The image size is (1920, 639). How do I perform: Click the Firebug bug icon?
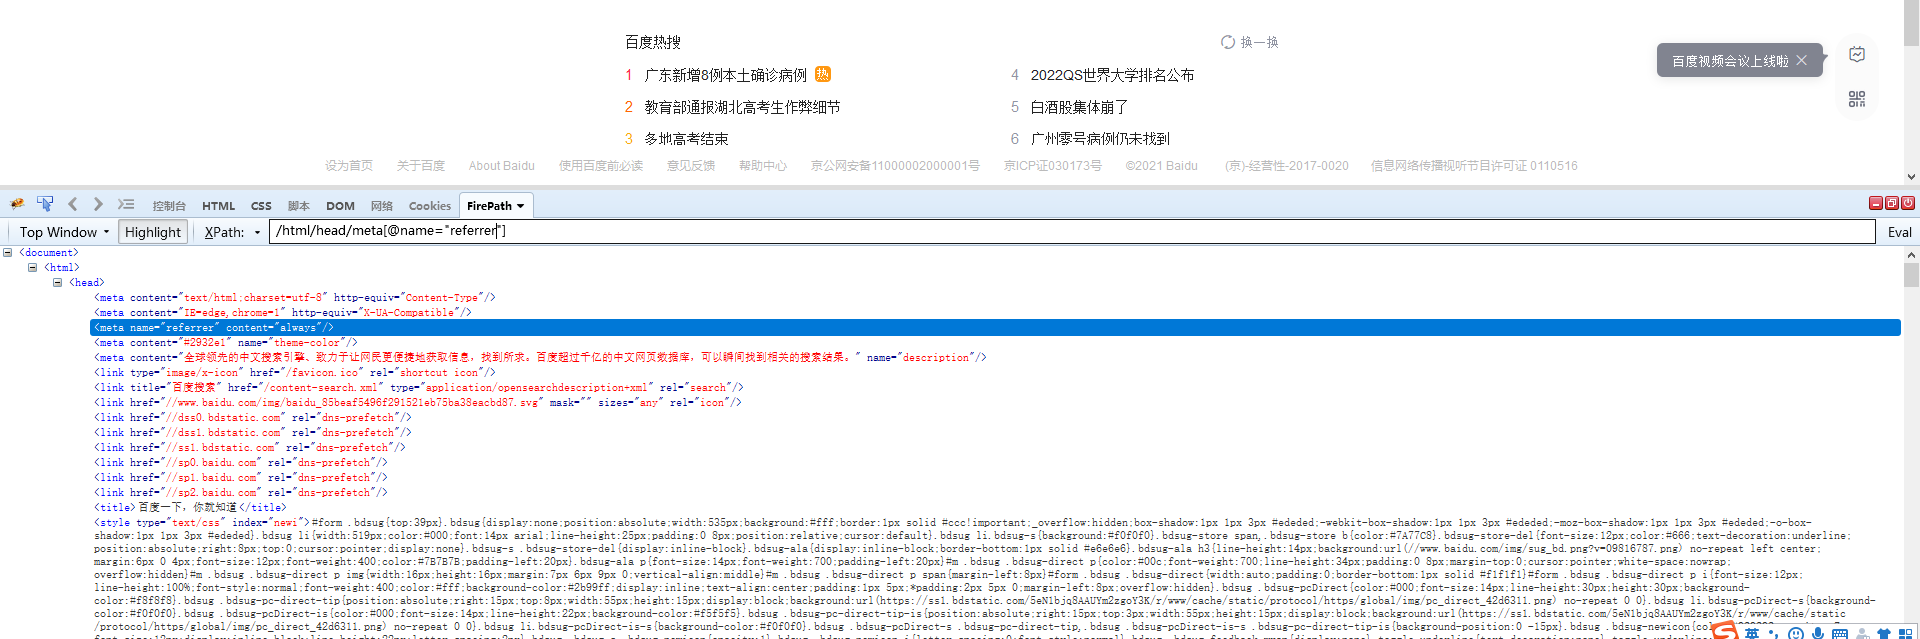point(17,204)
